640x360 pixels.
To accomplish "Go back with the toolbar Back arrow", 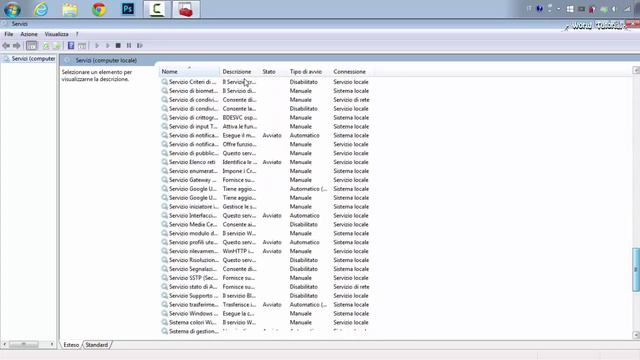I will click(6, 46).
